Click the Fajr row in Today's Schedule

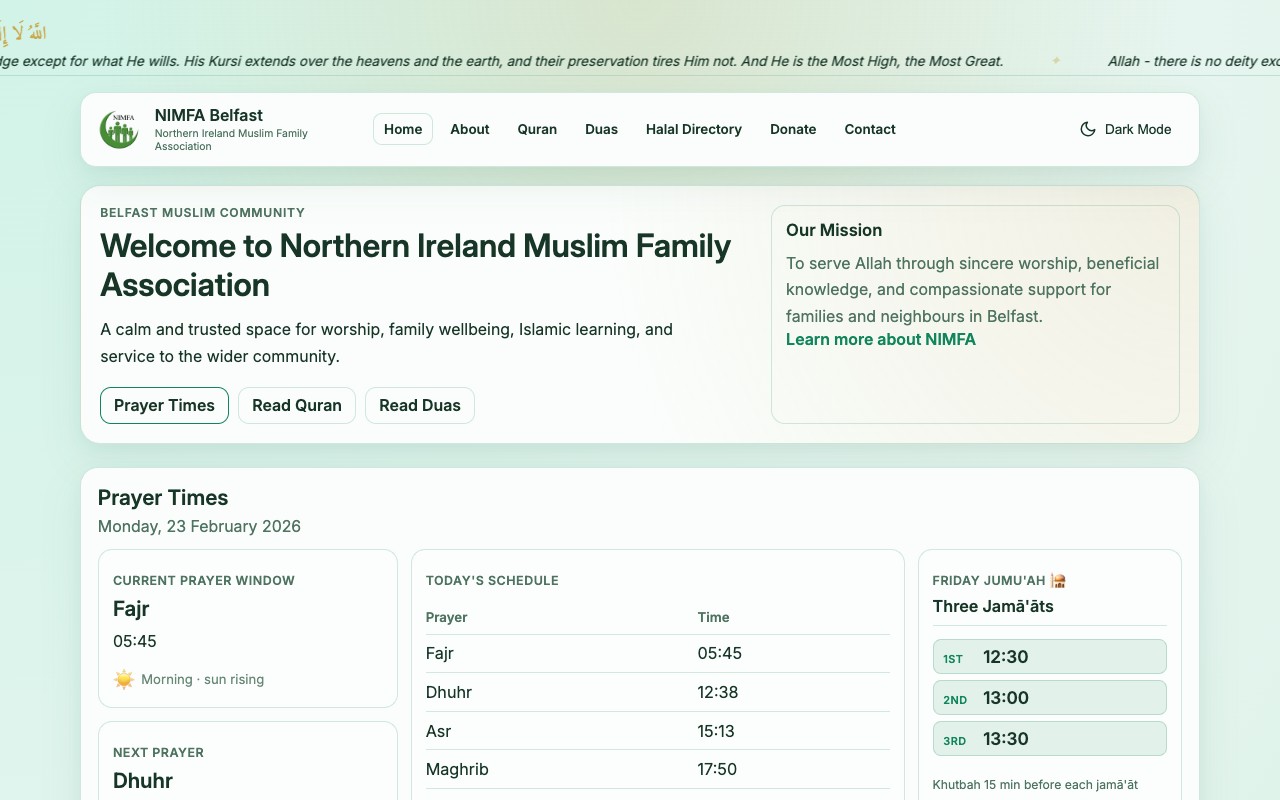(657, 653)
